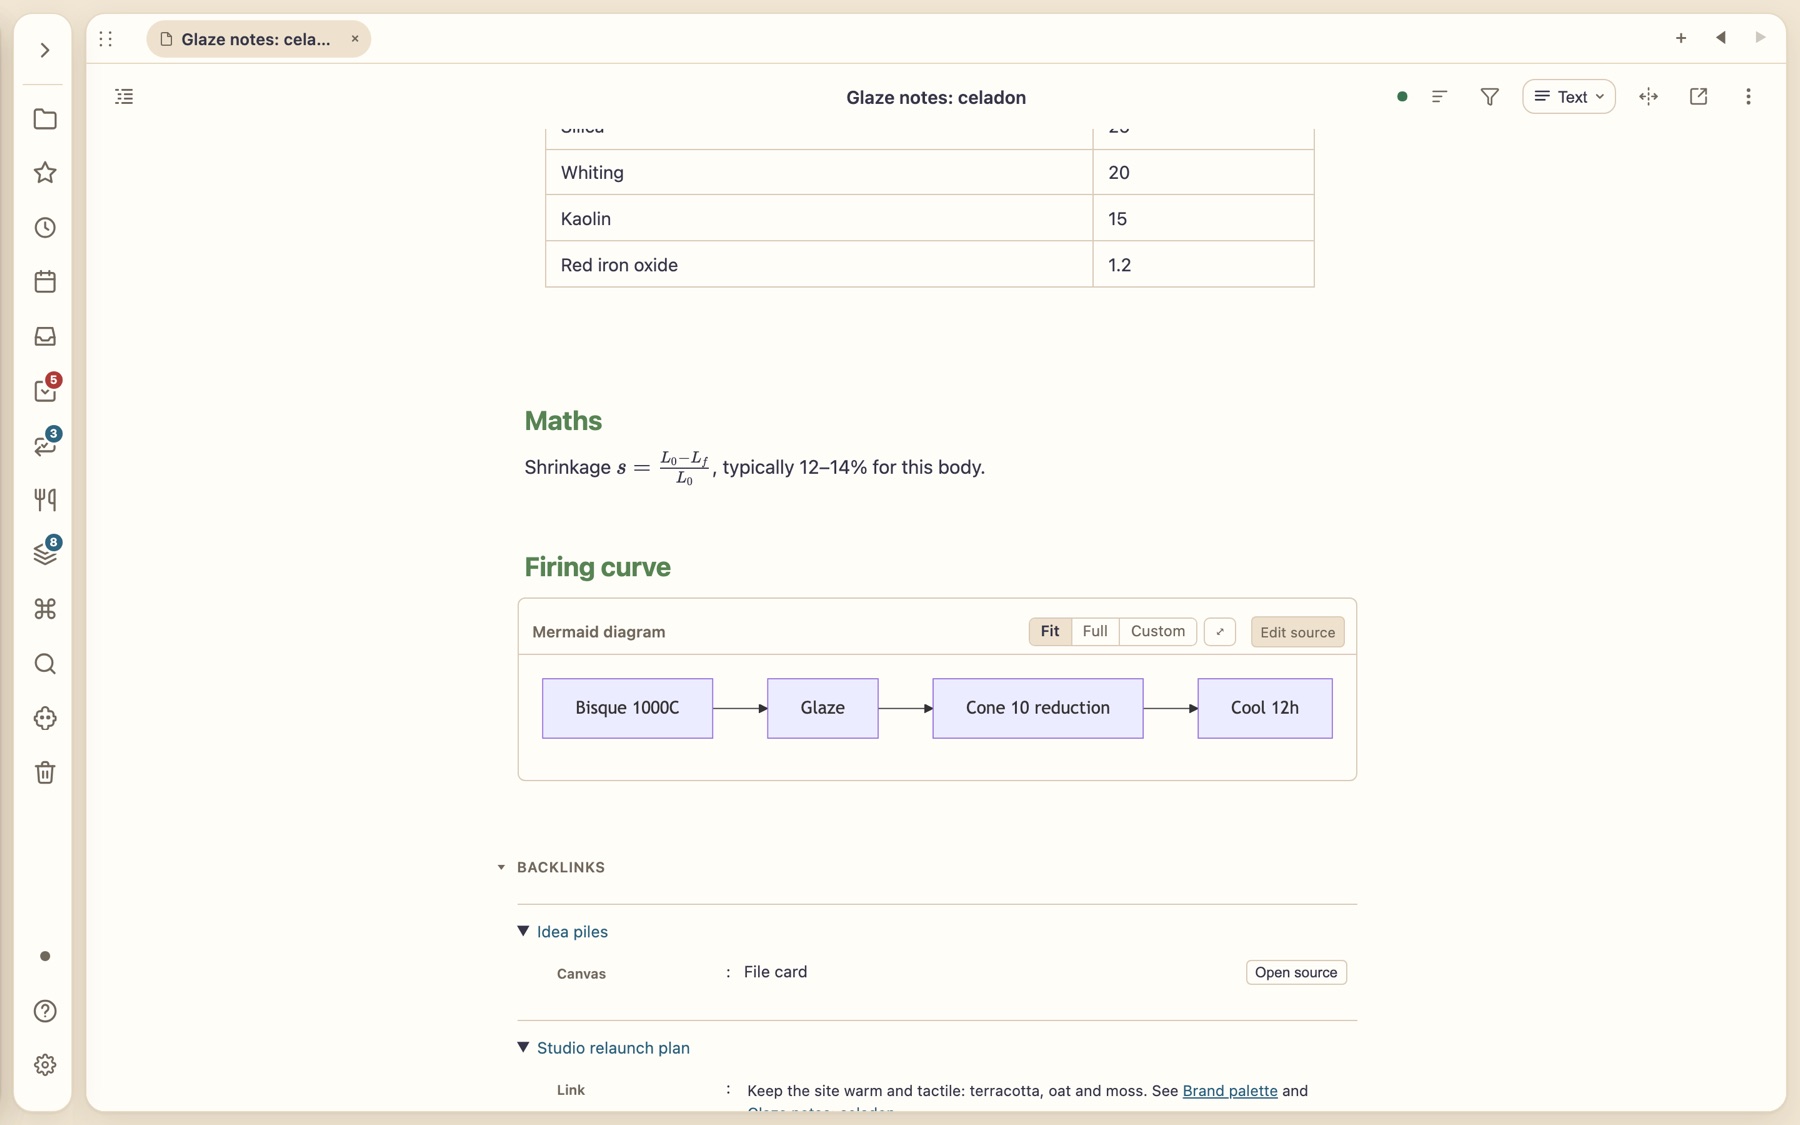Click the green status dot
Screen dimensions: 1800x1125
tap(1401, 97)
